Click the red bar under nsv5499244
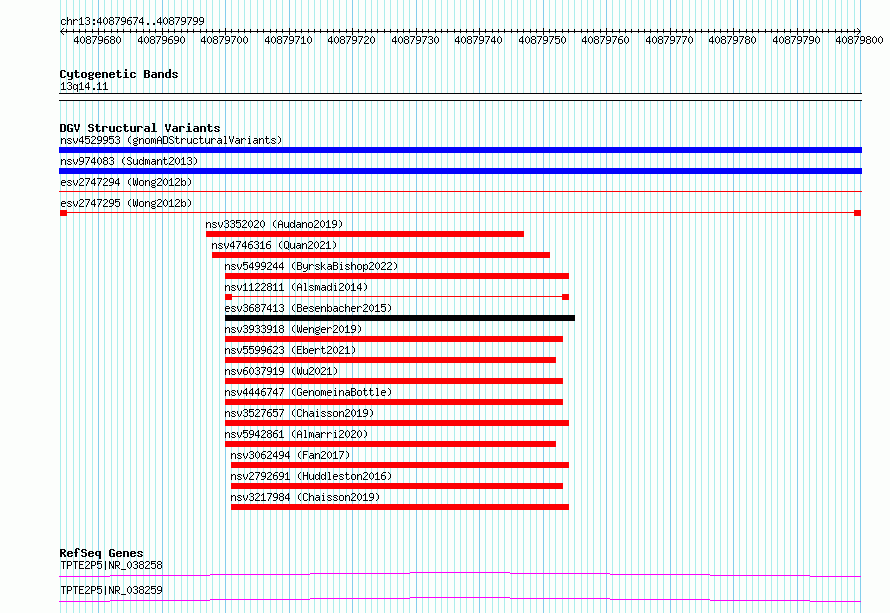 point(397,276)
